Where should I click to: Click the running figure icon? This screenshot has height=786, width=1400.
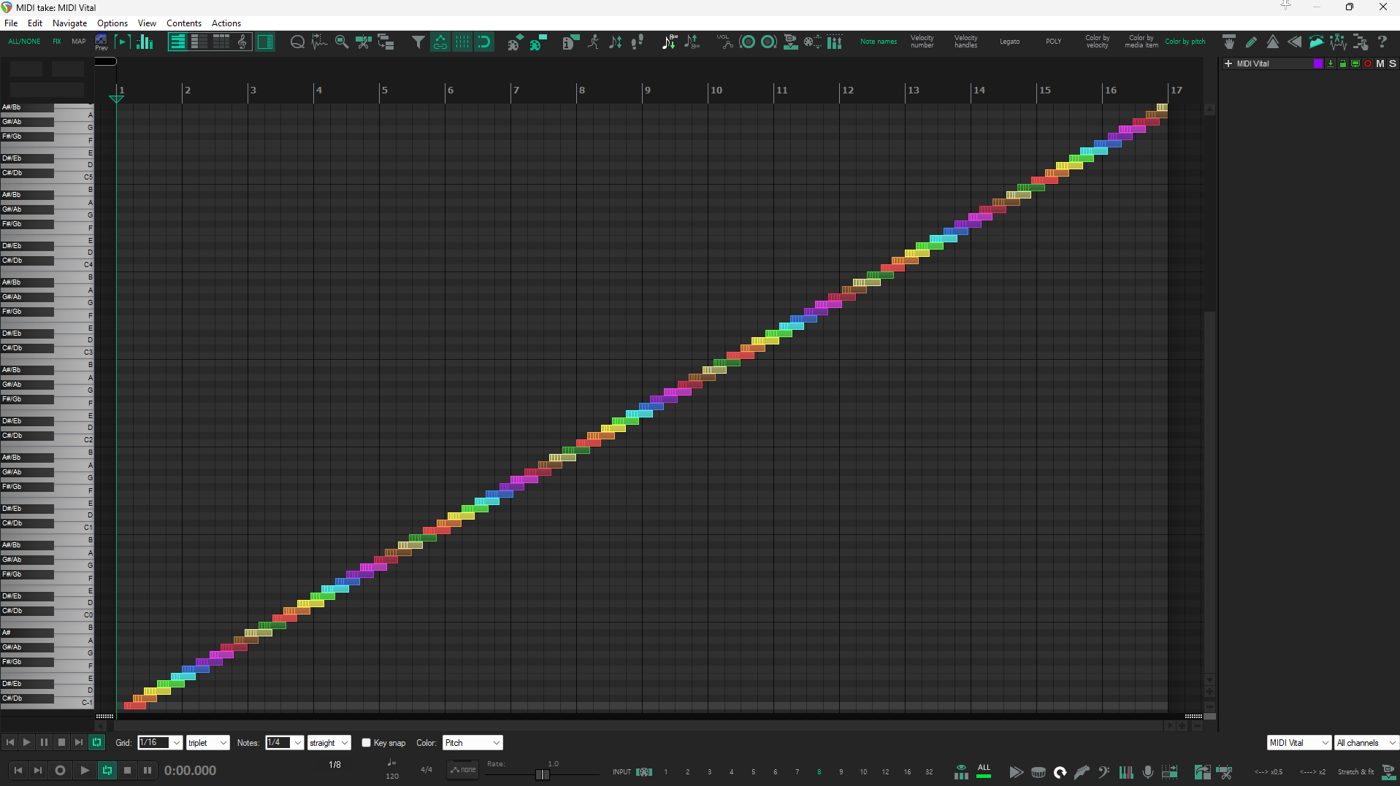coord(593,42)
